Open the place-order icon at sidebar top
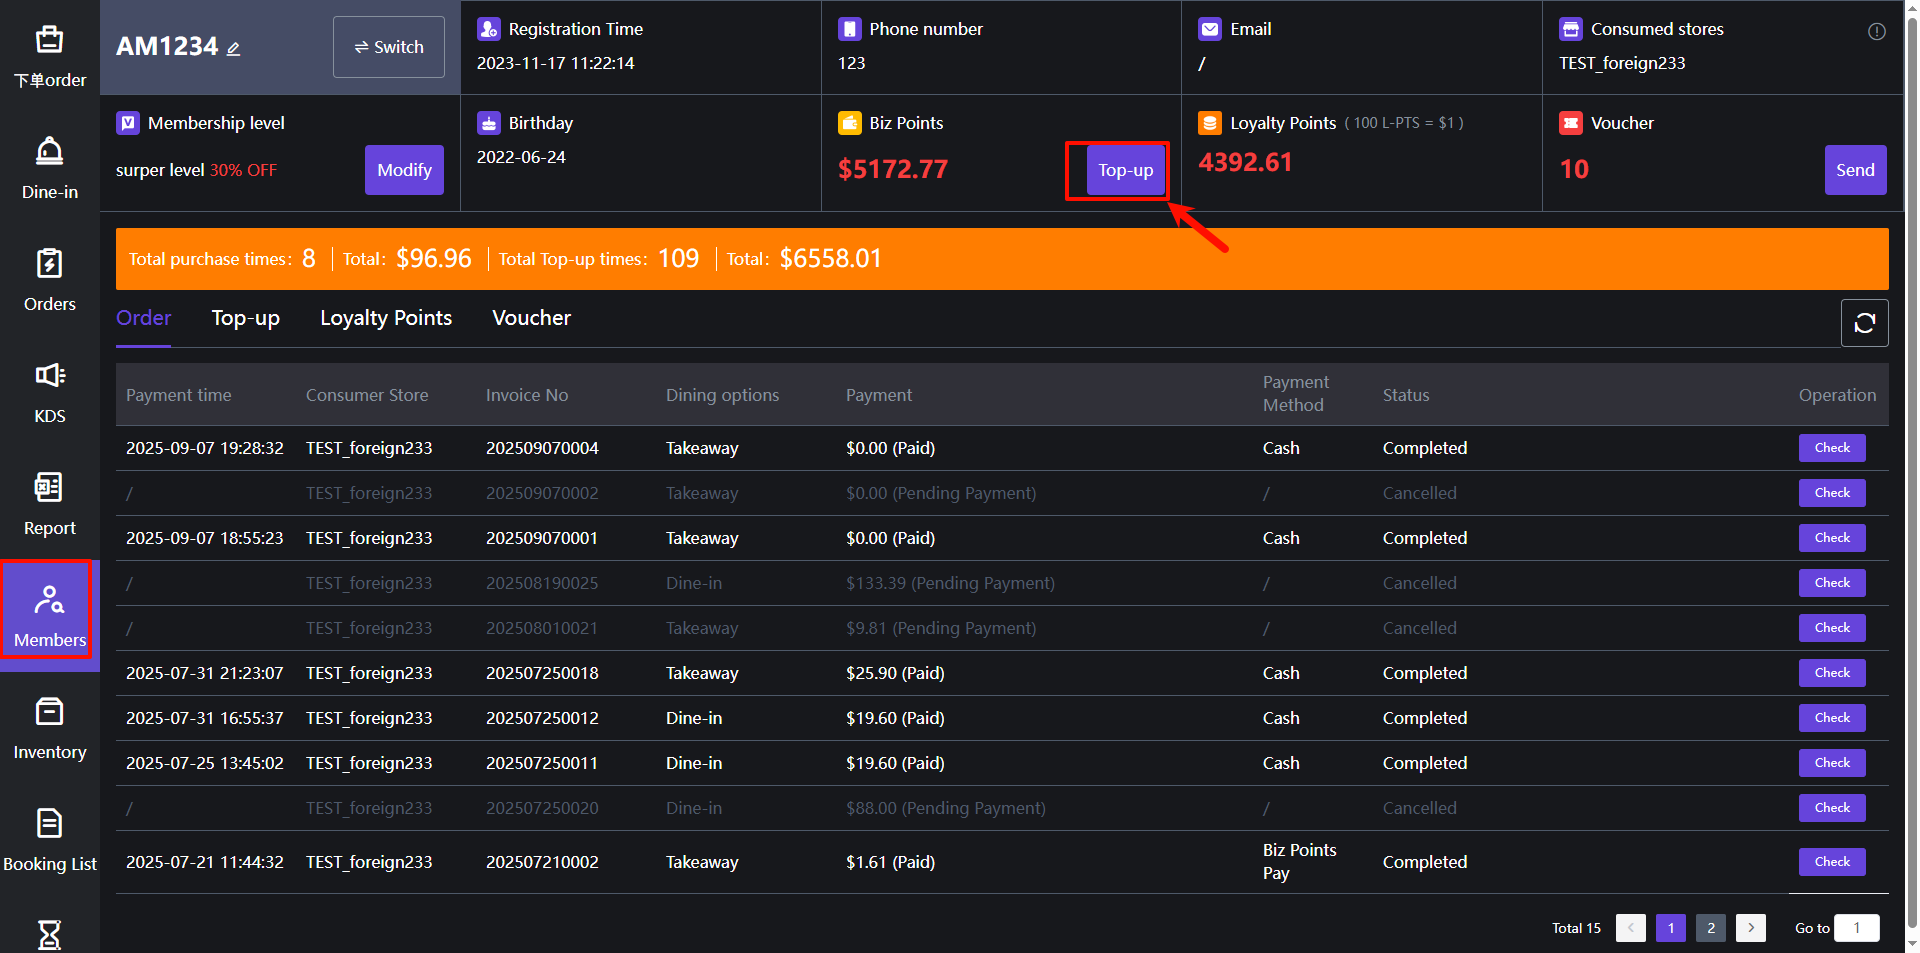This screenshot has width=1920, height=953. pos(49,56)
